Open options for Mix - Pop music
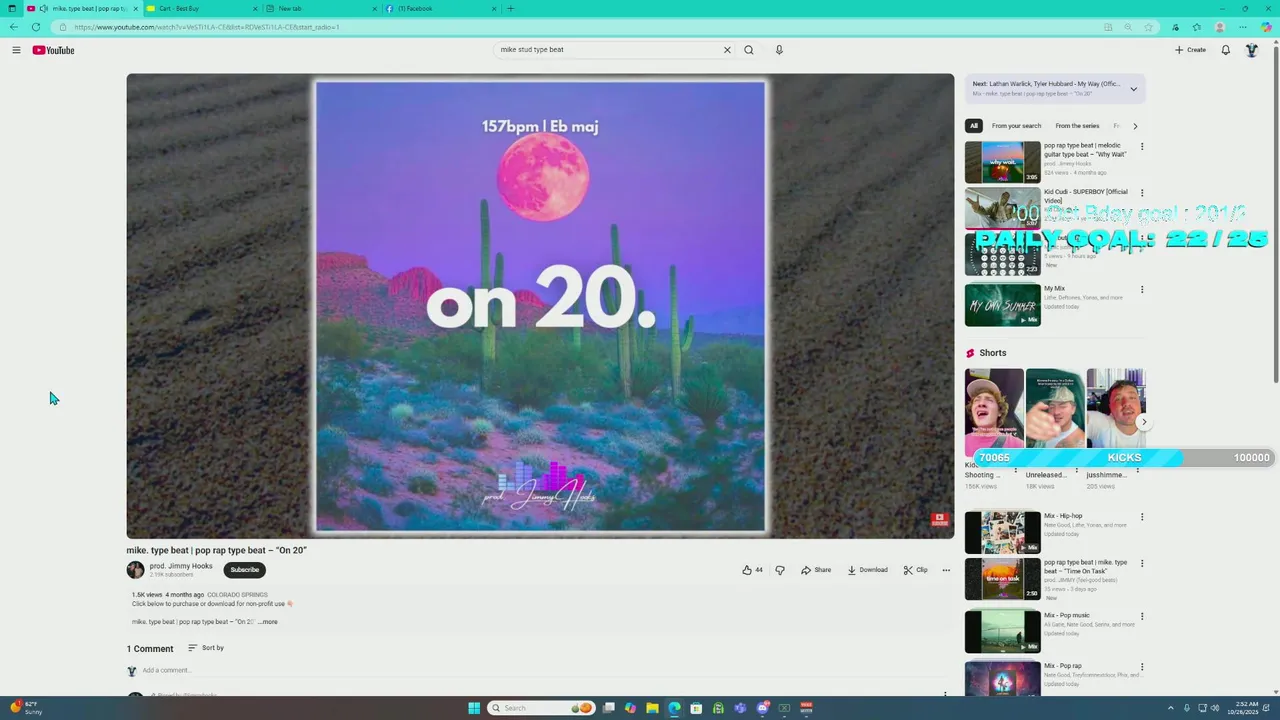This screenshot has height=720, width=1280. coord(1142,616)
